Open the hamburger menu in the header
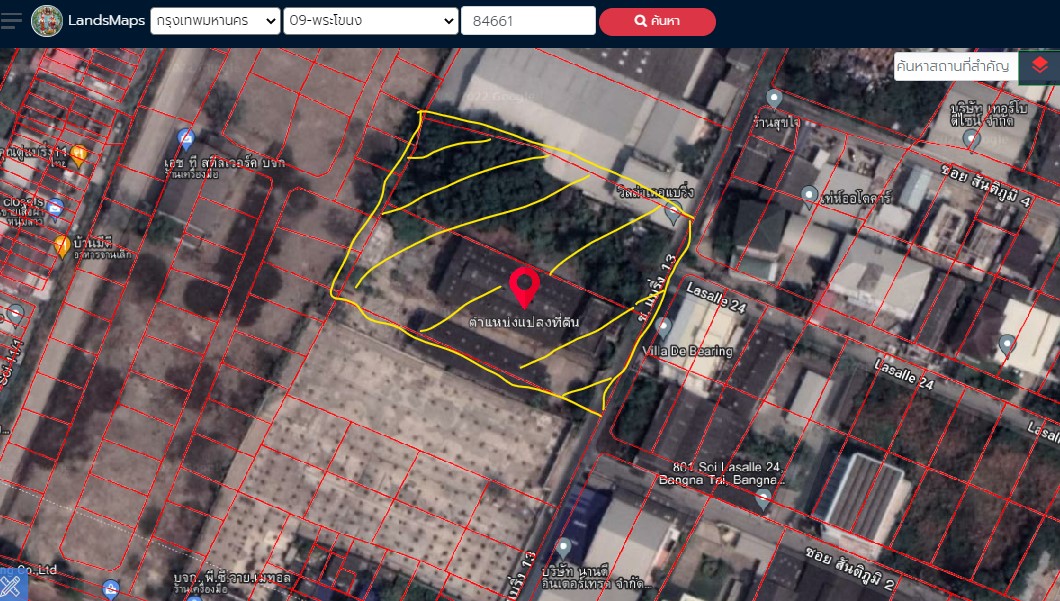 point(10,20)
